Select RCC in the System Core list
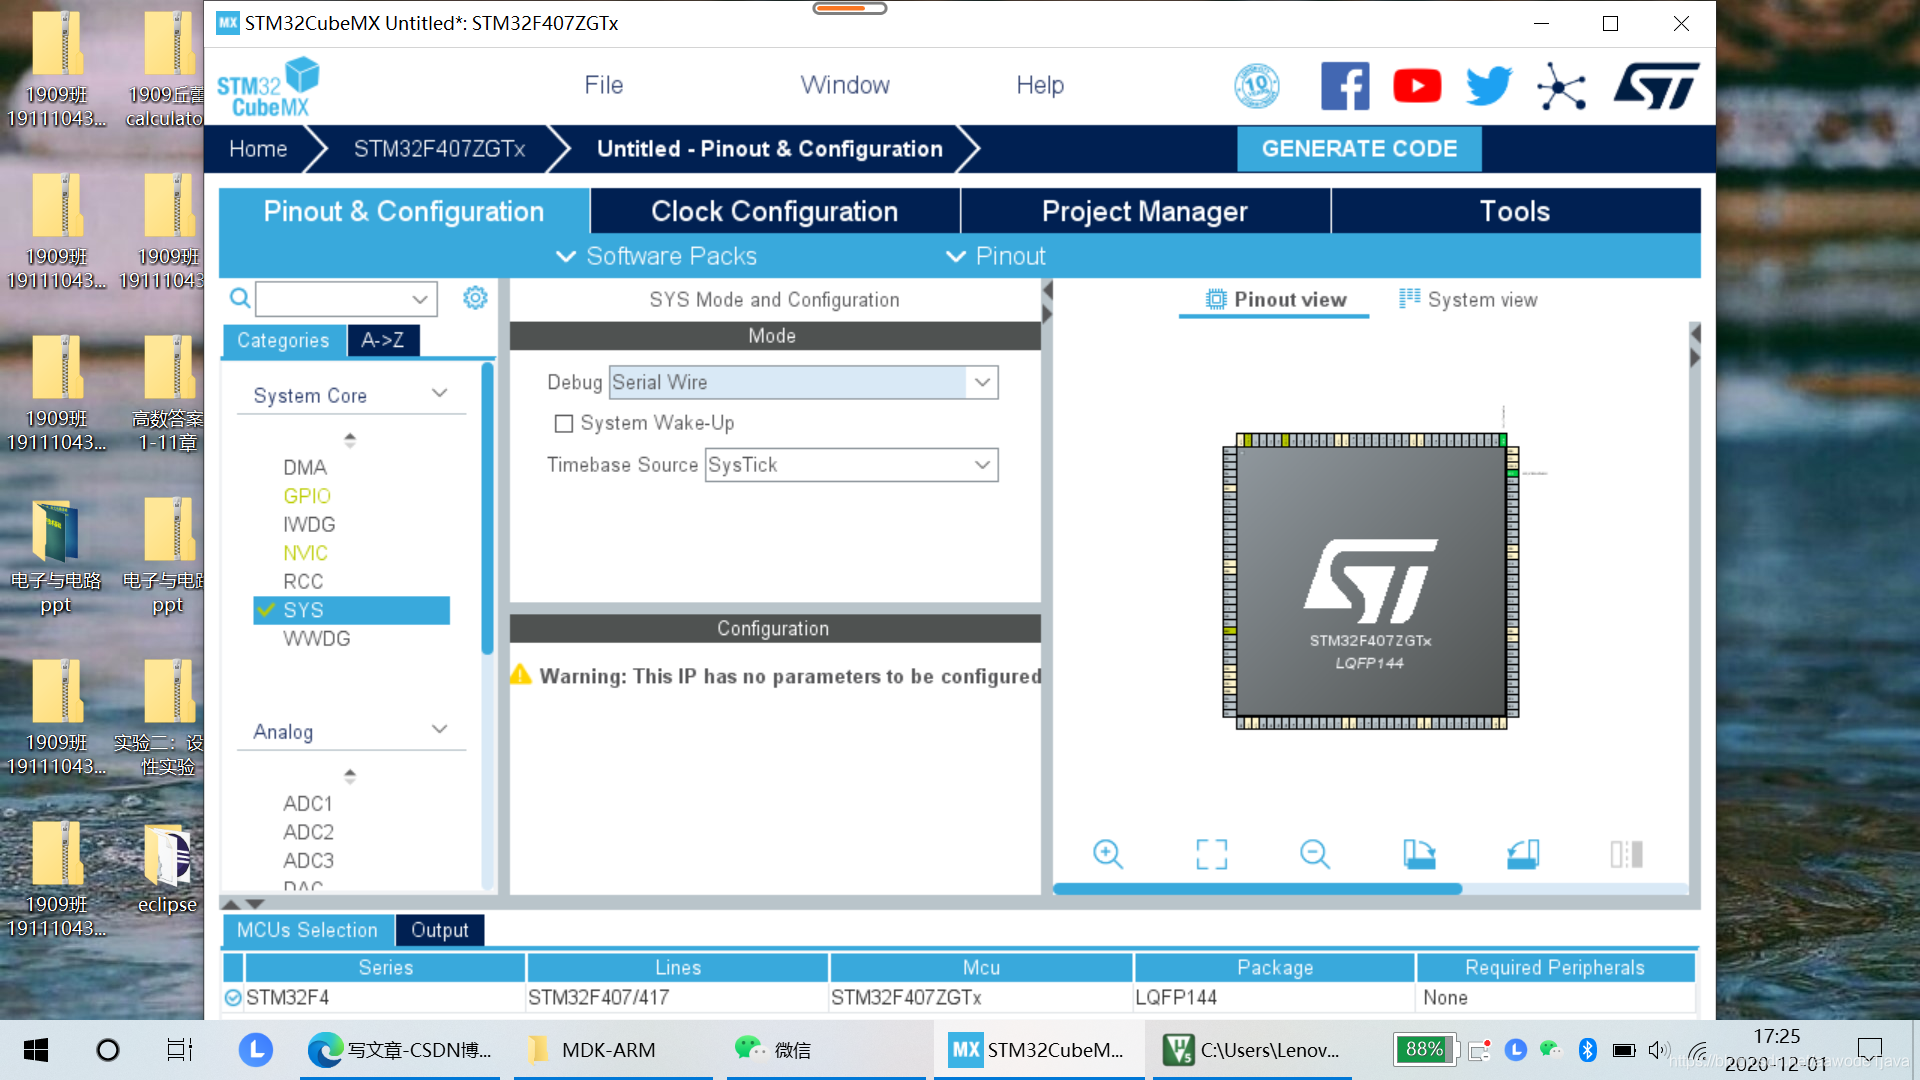Image resolution: width=1920 pixels, height=1080 pixels. tap(302, 581)
